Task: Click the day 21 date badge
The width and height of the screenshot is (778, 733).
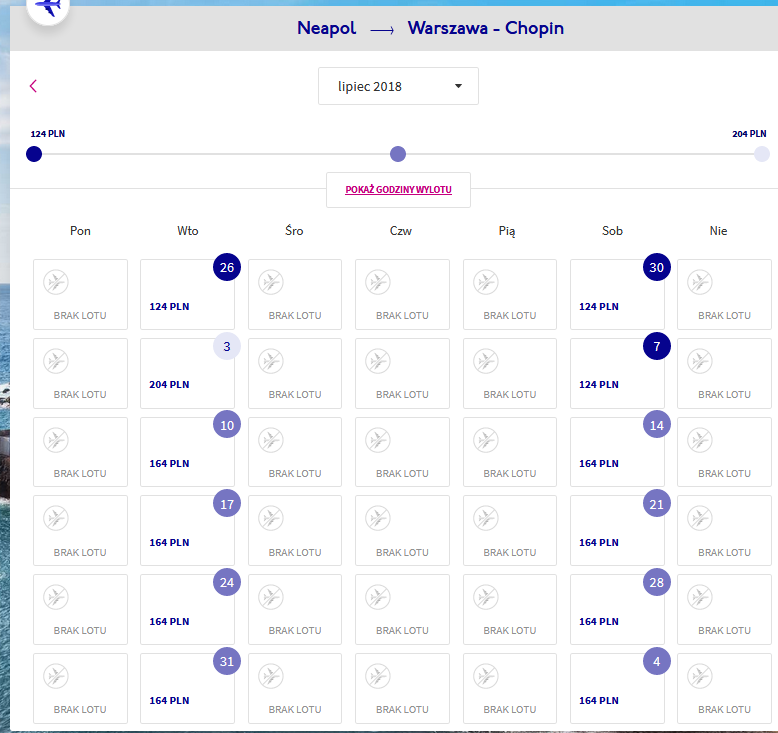Action: [656, 504]
